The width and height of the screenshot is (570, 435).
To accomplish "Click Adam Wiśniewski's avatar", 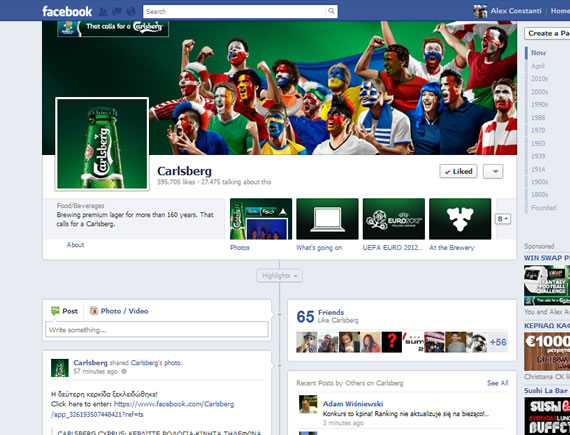I will [308, 404].
